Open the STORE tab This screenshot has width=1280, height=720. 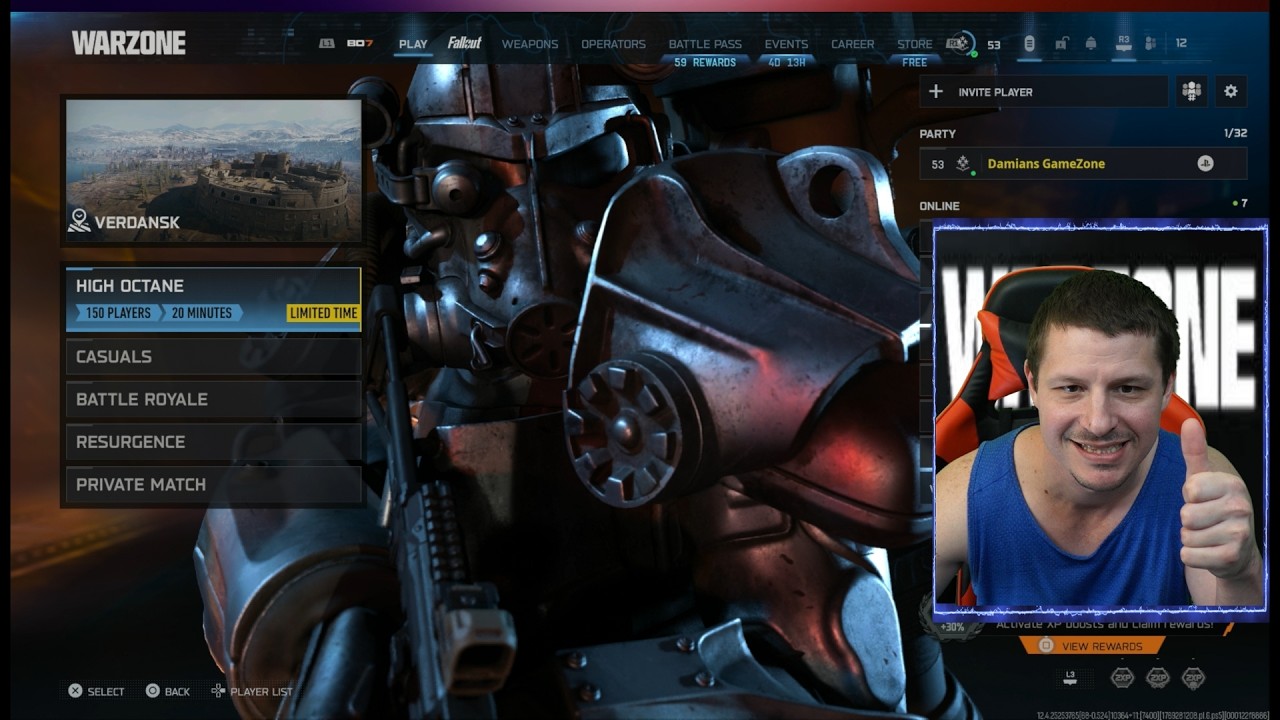[x=914, y=44]
